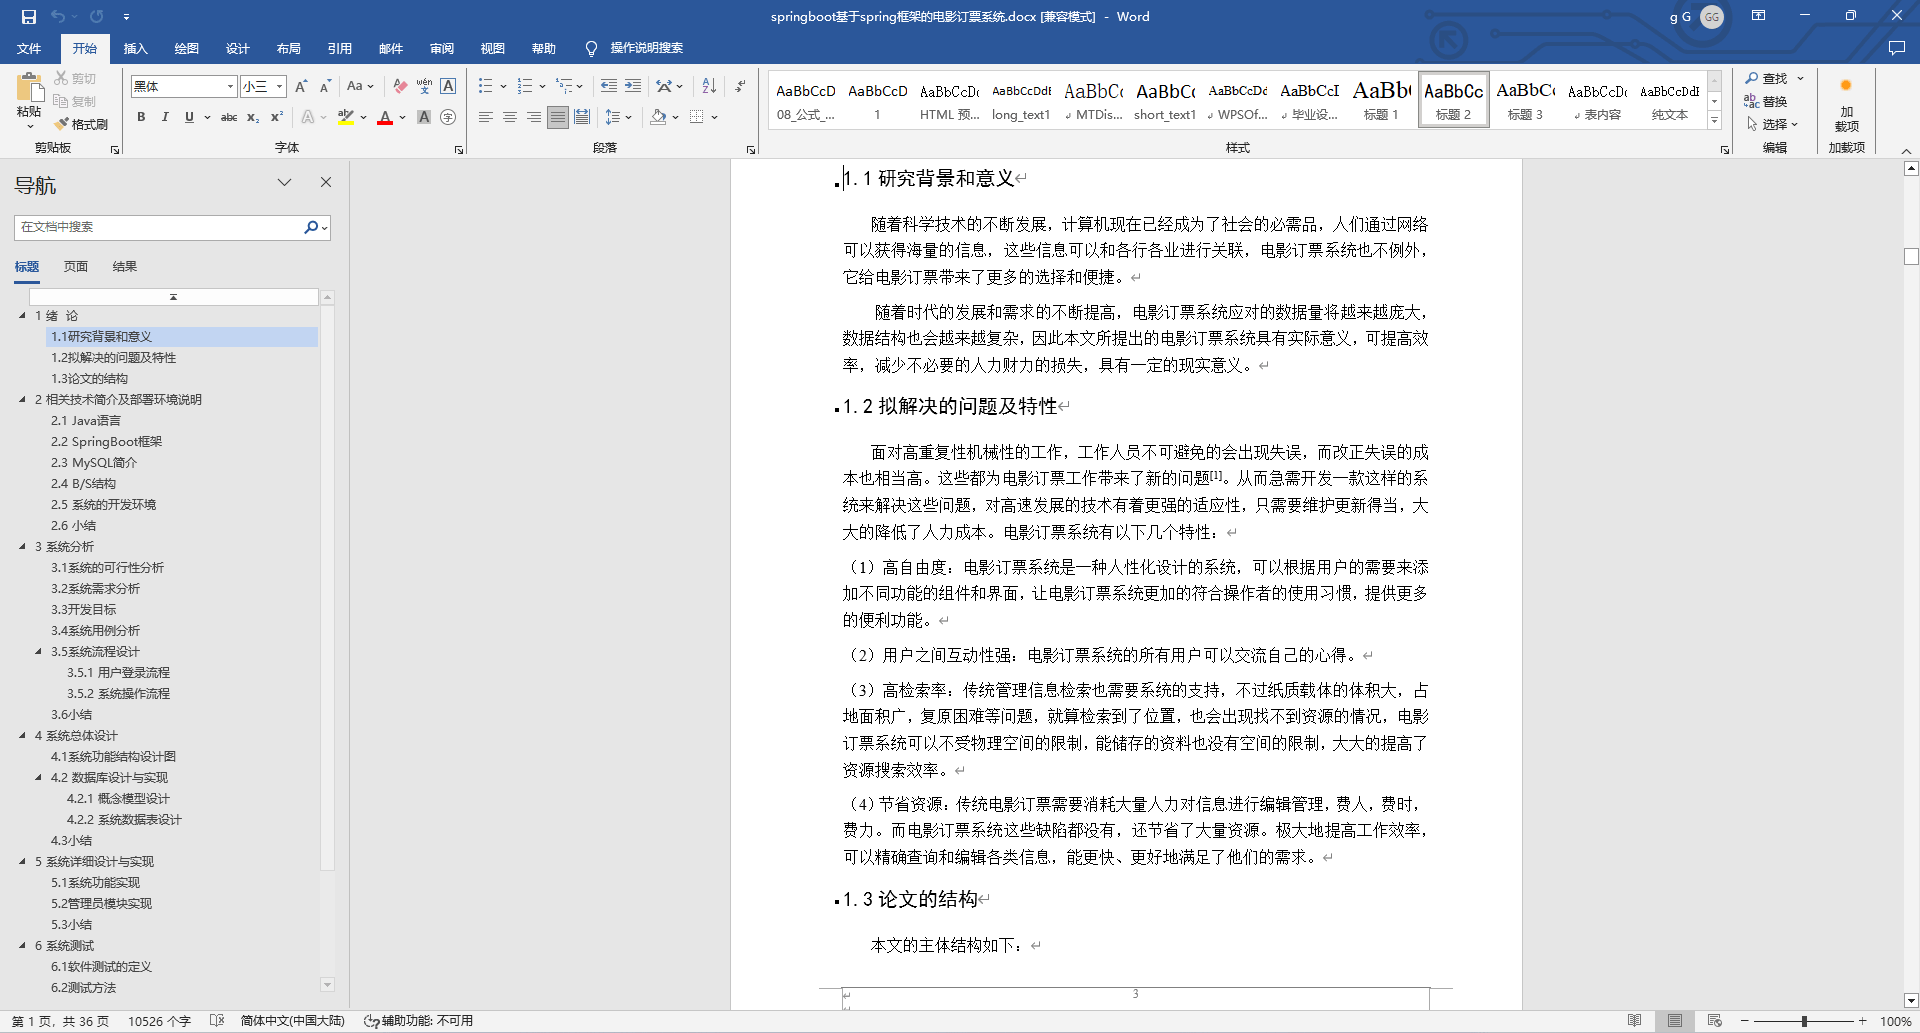Viewport: 1920px width, 1033px height.
Task: Switch to the 插入 ribbon tab
Action: (x=135, y=48)
